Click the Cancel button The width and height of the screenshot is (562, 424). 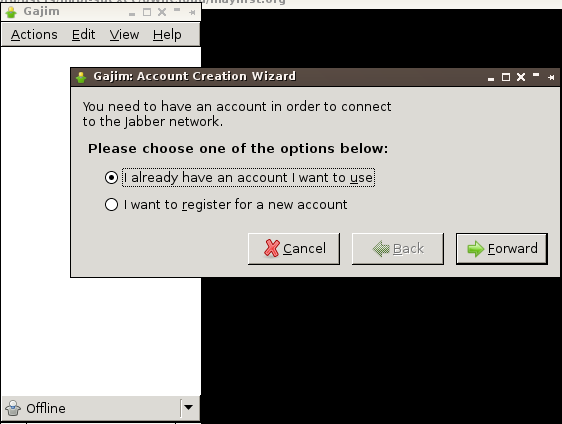point(294,249)
